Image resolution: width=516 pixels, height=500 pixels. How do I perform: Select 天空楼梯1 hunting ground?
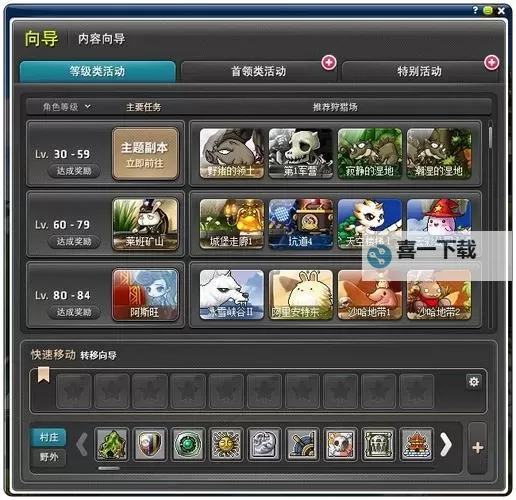point(370,224)
